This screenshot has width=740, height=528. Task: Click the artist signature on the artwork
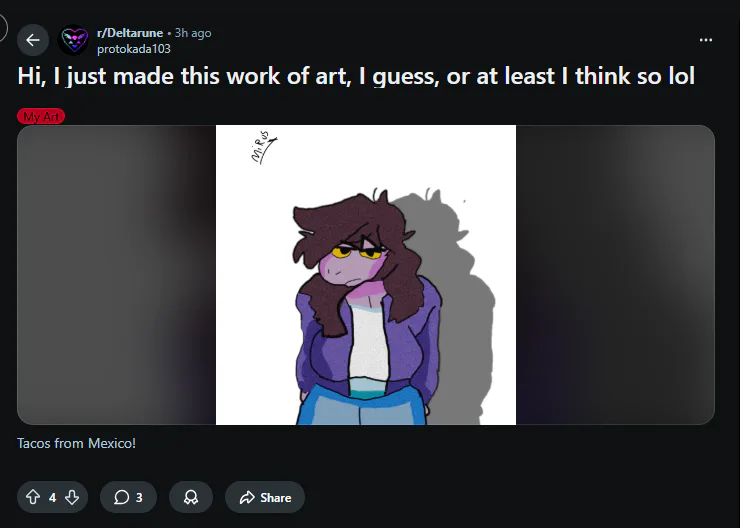coord(263,150)
